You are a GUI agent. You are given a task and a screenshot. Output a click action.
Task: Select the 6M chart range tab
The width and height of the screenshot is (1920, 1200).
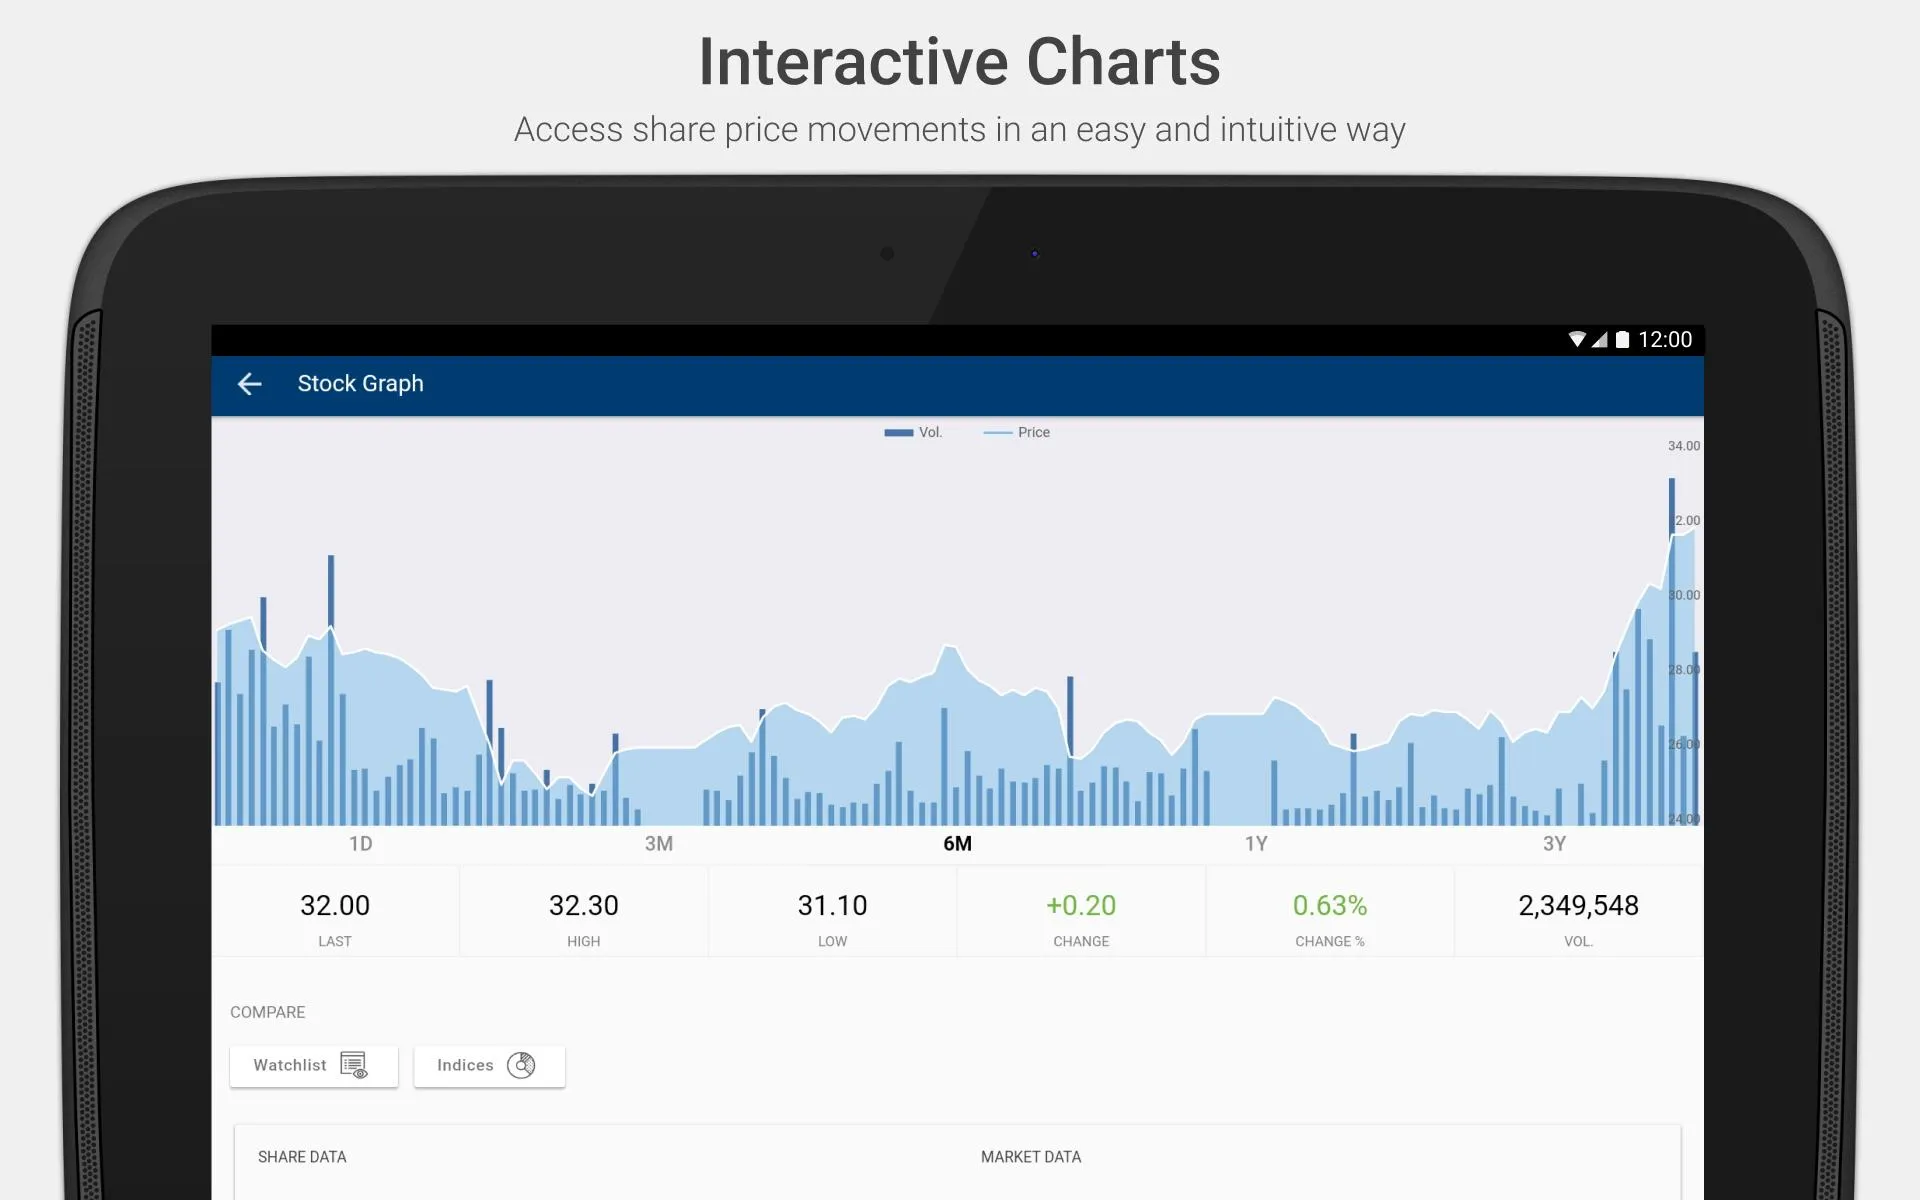[x=957, y=844]
